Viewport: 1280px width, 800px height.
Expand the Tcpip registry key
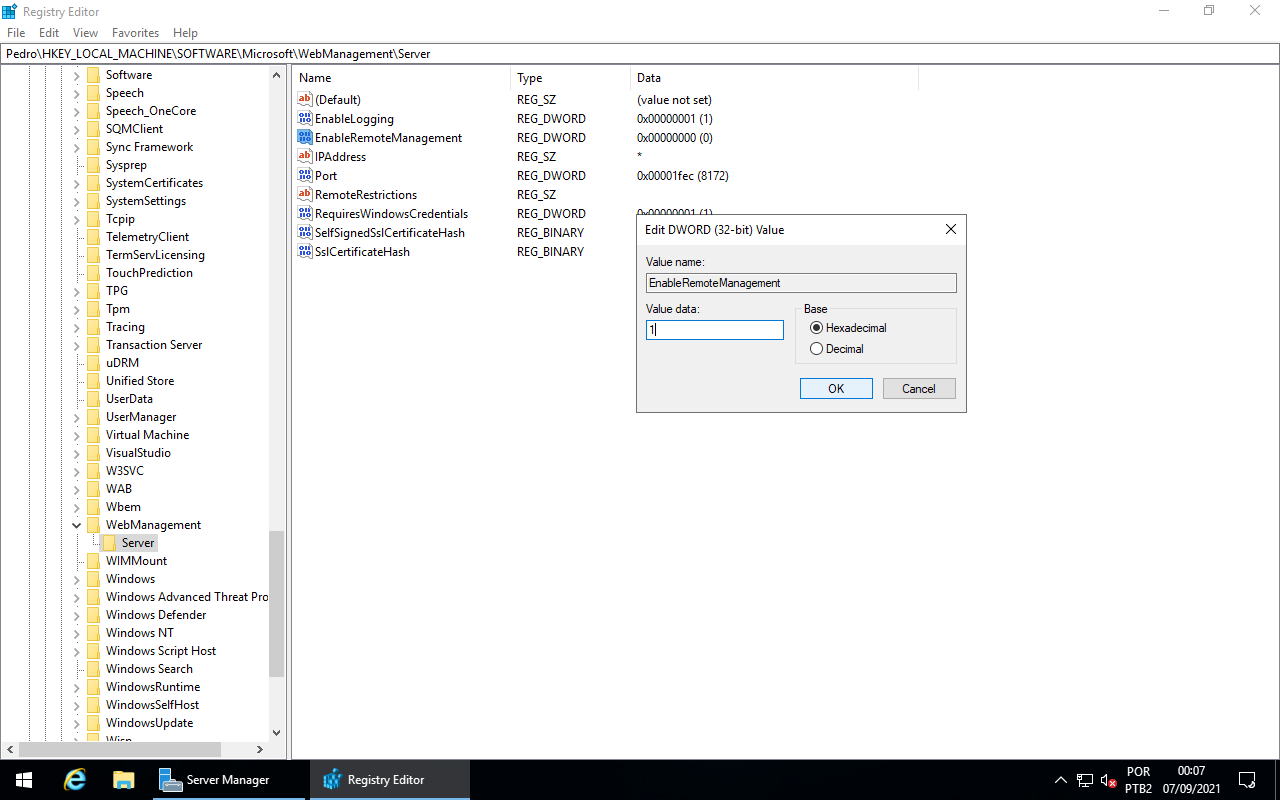pos(76,218)
